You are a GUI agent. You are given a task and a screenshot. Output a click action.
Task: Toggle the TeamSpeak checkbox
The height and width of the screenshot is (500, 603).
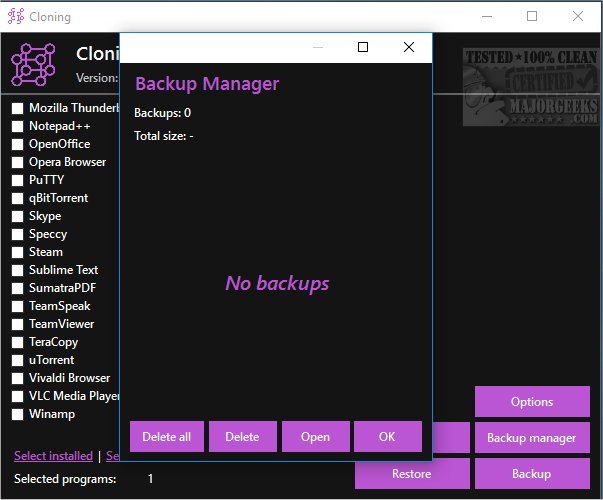[17, 307]
